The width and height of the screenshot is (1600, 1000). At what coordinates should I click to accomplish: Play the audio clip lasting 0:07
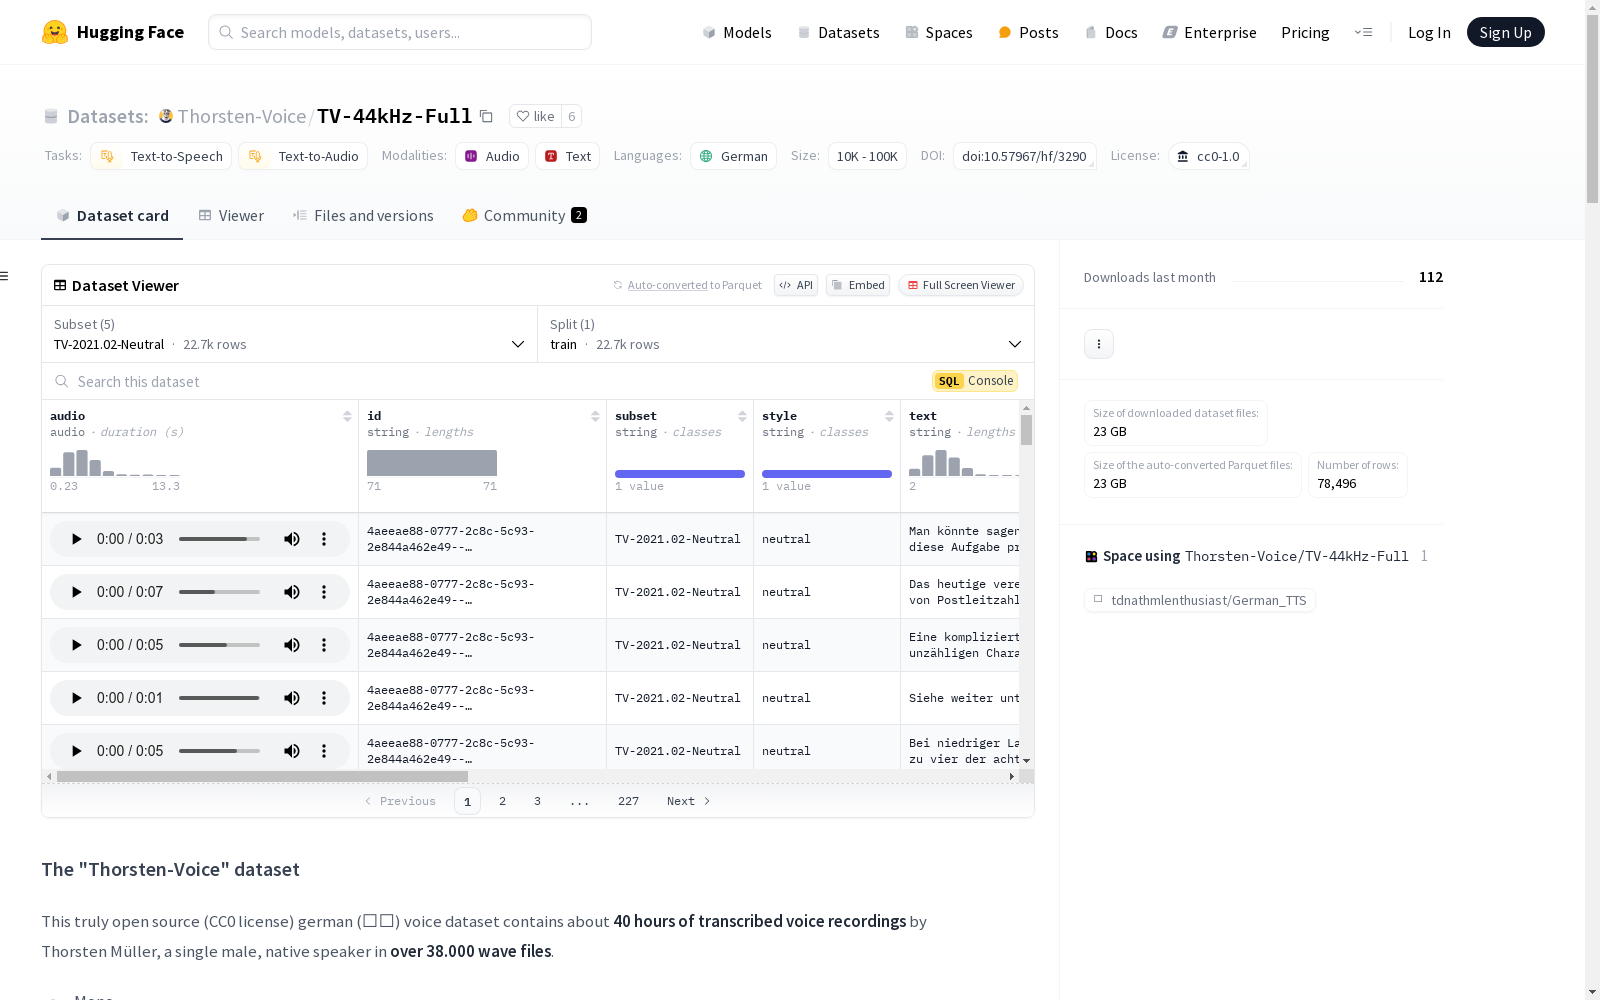click(x=76, y=592)
